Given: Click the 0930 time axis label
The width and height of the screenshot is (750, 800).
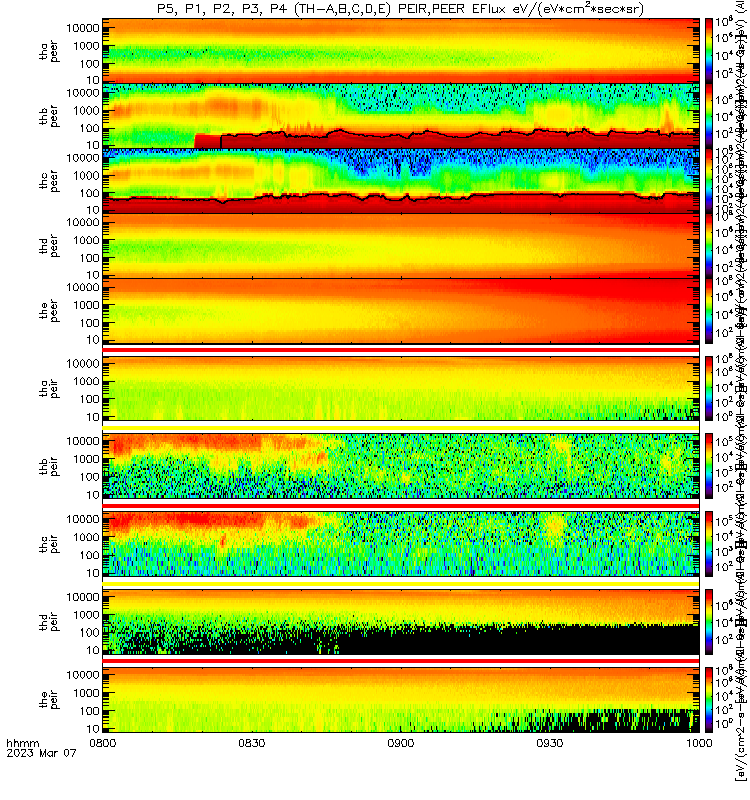Looking at the screenshot, I should coord(550,743).
